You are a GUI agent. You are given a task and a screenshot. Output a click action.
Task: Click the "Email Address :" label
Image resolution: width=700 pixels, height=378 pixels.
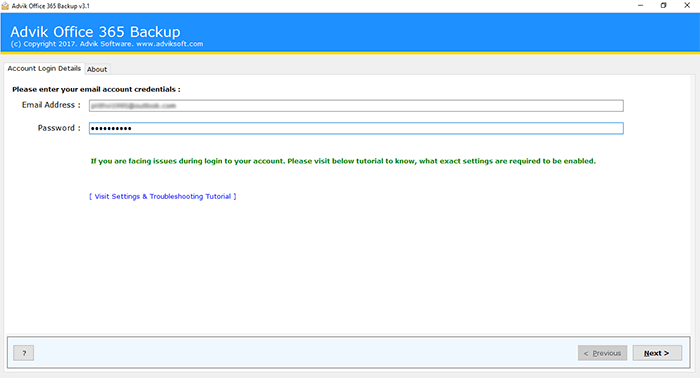coord(51,105)
